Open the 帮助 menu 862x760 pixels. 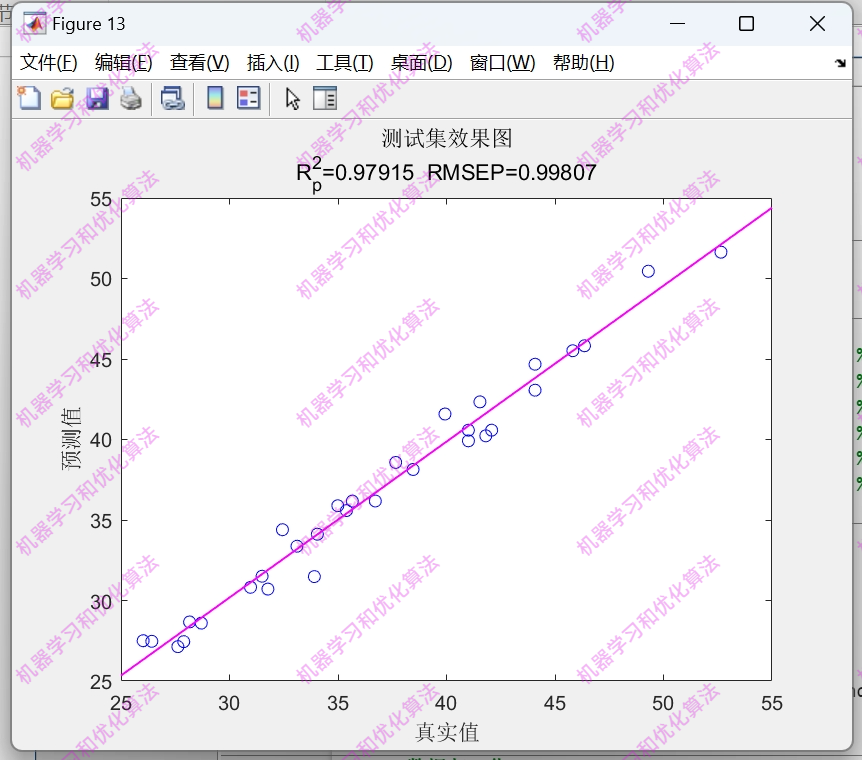click(581, 61)
